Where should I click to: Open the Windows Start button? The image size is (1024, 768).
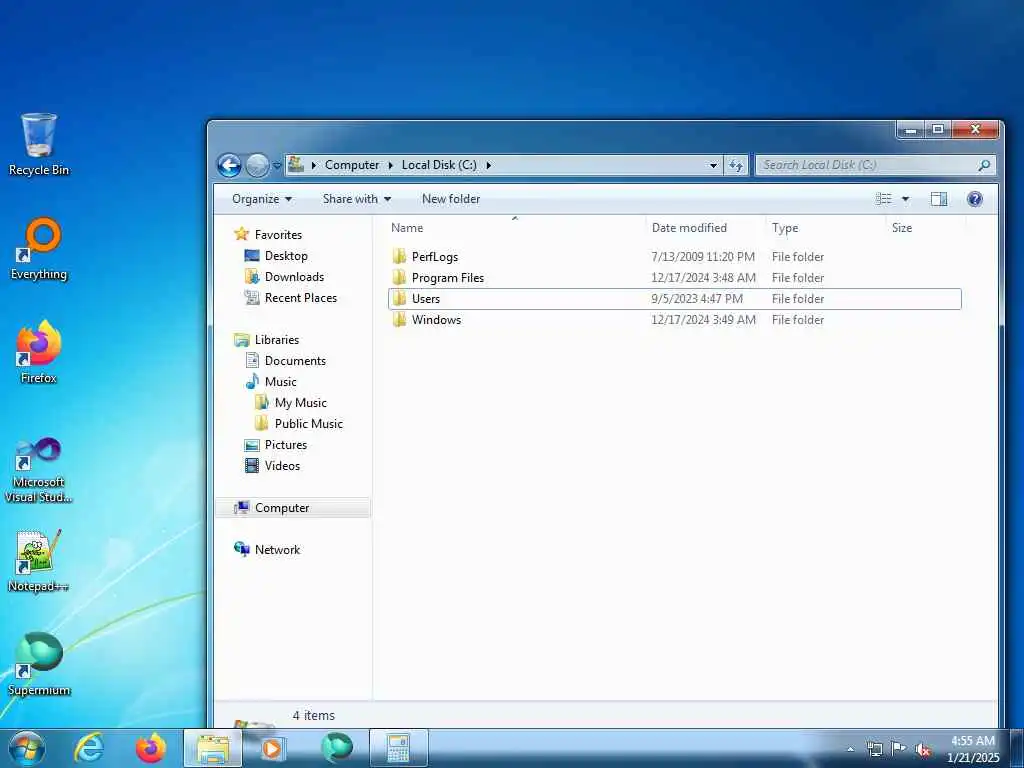[27, 748]
